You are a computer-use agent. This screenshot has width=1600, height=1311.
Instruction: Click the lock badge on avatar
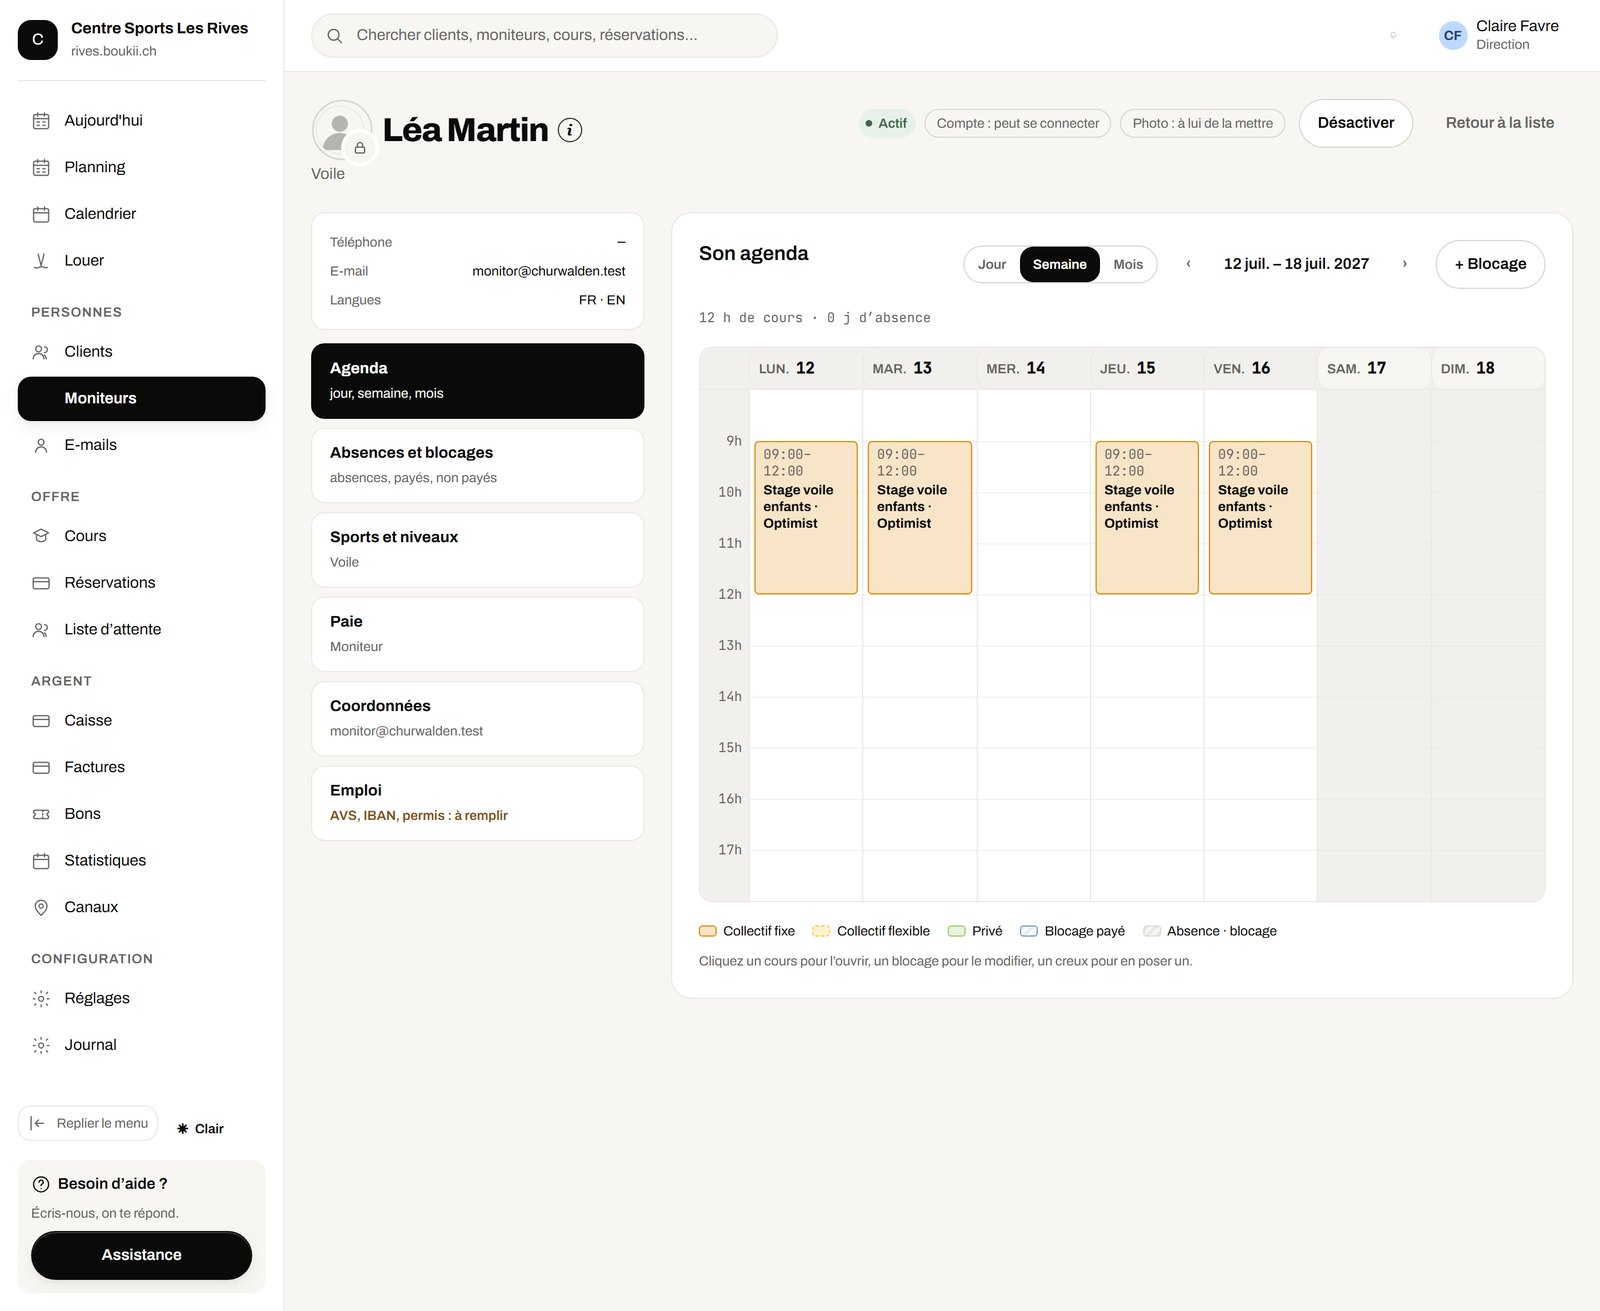360,148
